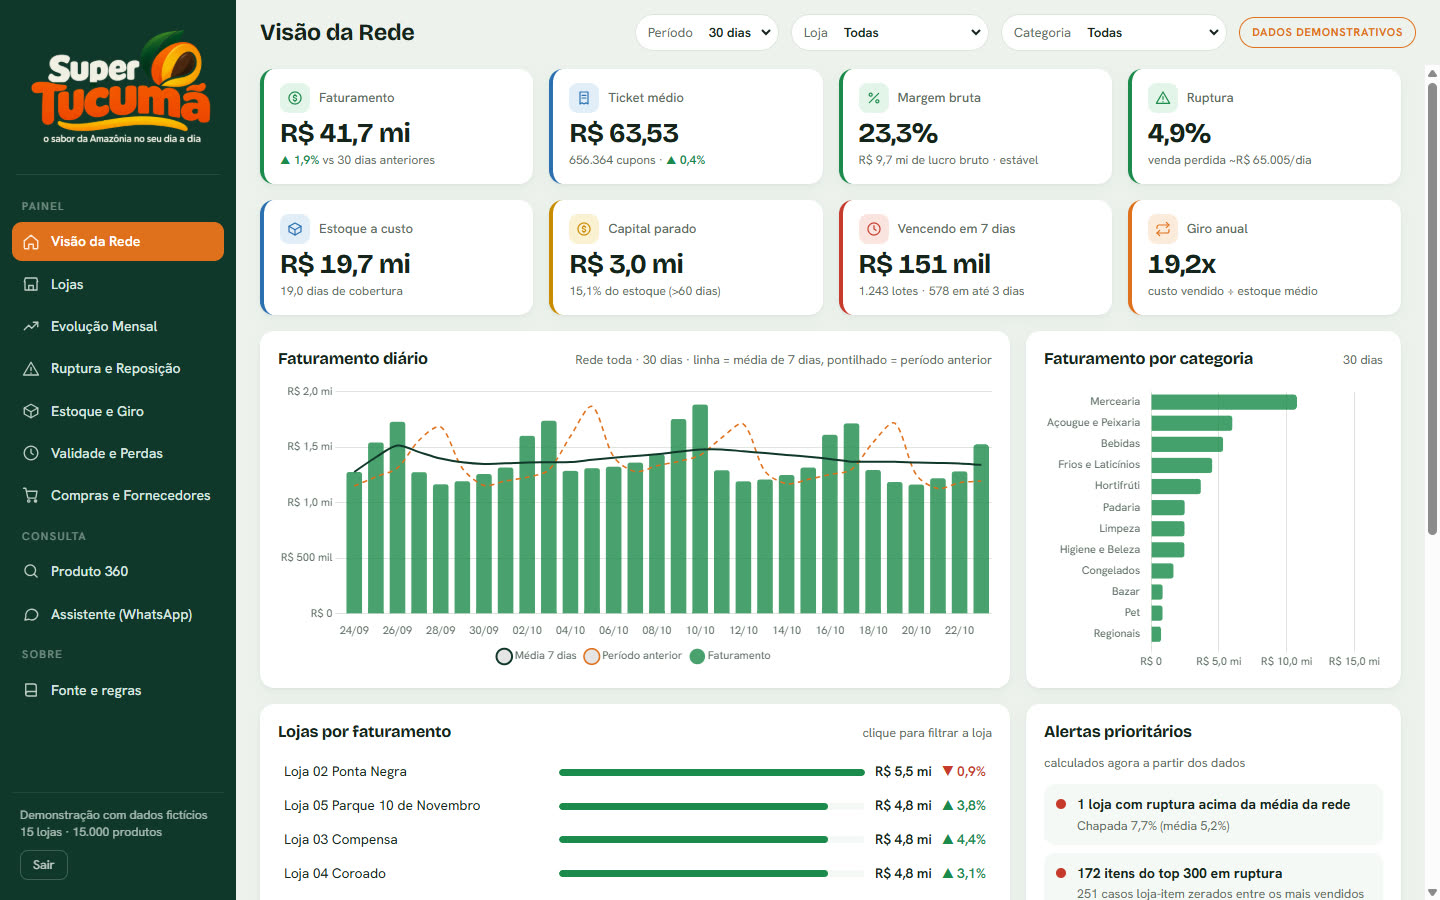1440x900 pixels.
Task: Open the Período 30 dias dropdown
Action: (706, 33)
